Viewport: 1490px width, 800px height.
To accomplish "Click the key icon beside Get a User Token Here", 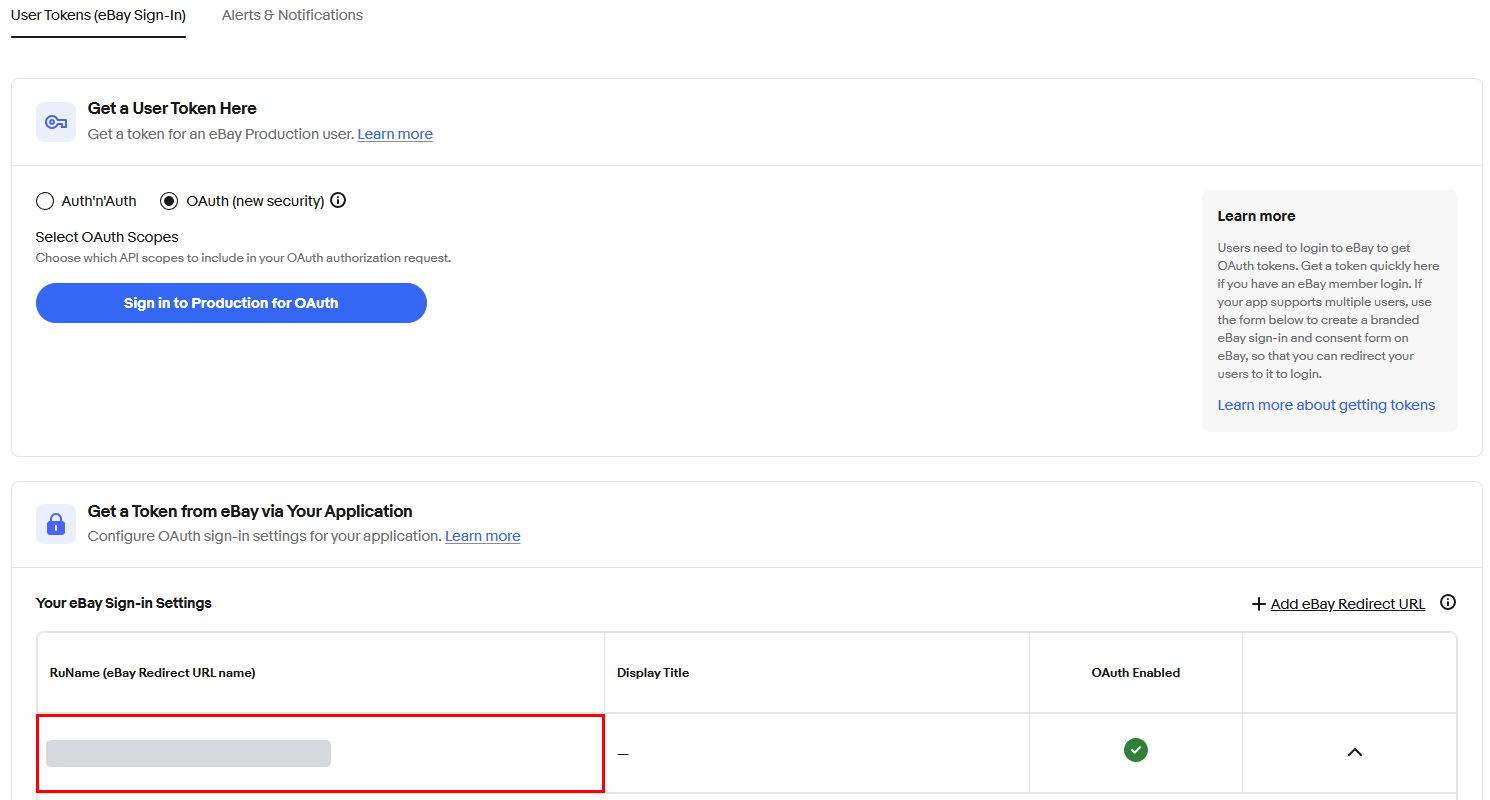I will pos(56,122).
